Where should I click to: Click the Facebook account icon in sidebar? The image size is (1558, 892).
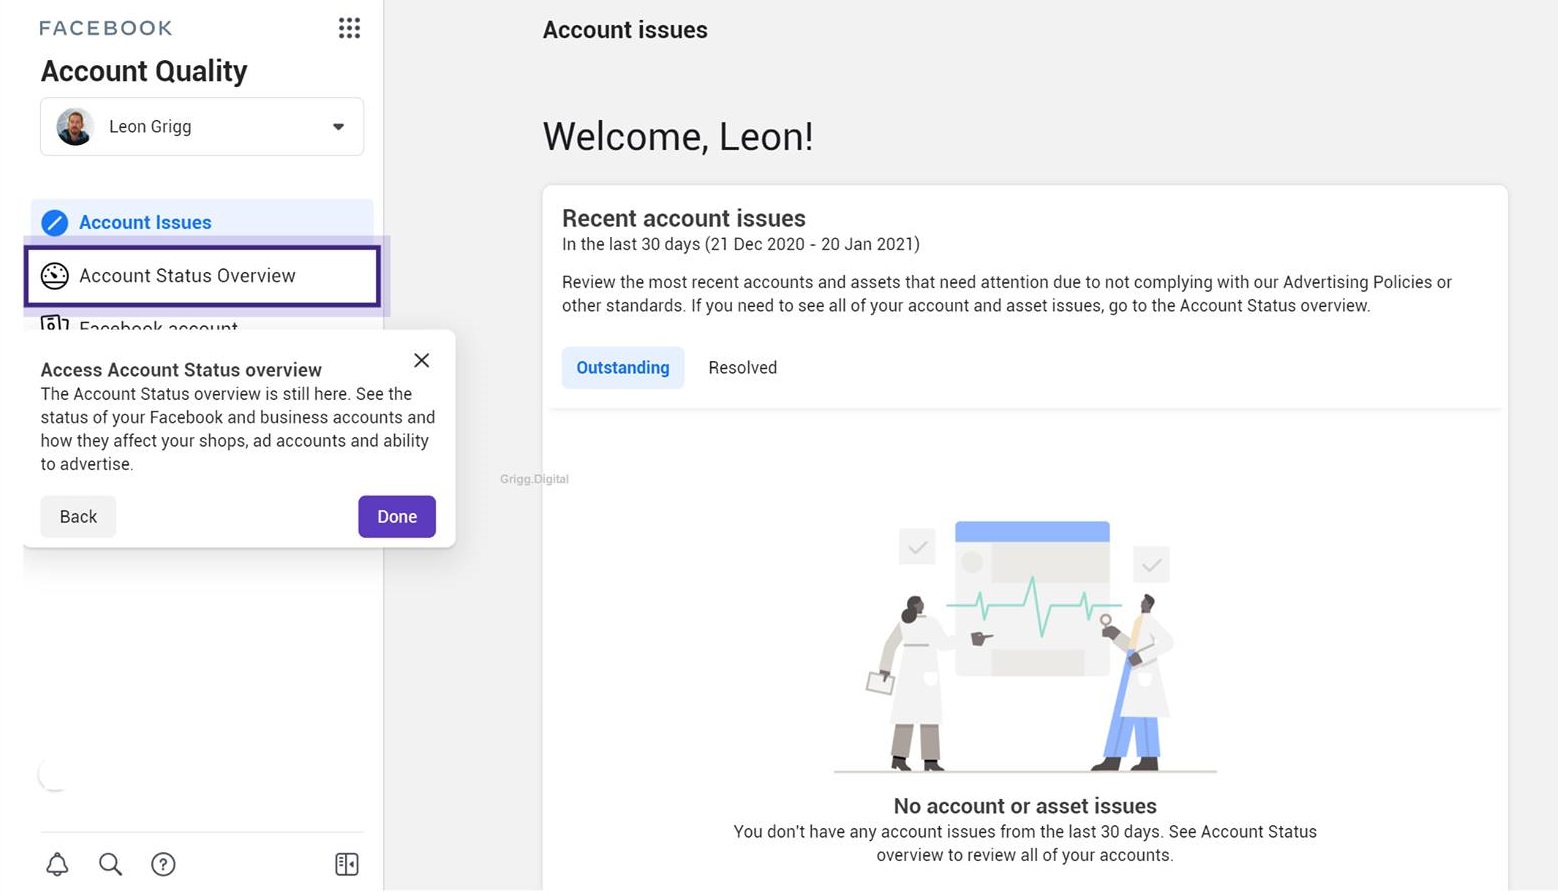[x=54, y=325]
